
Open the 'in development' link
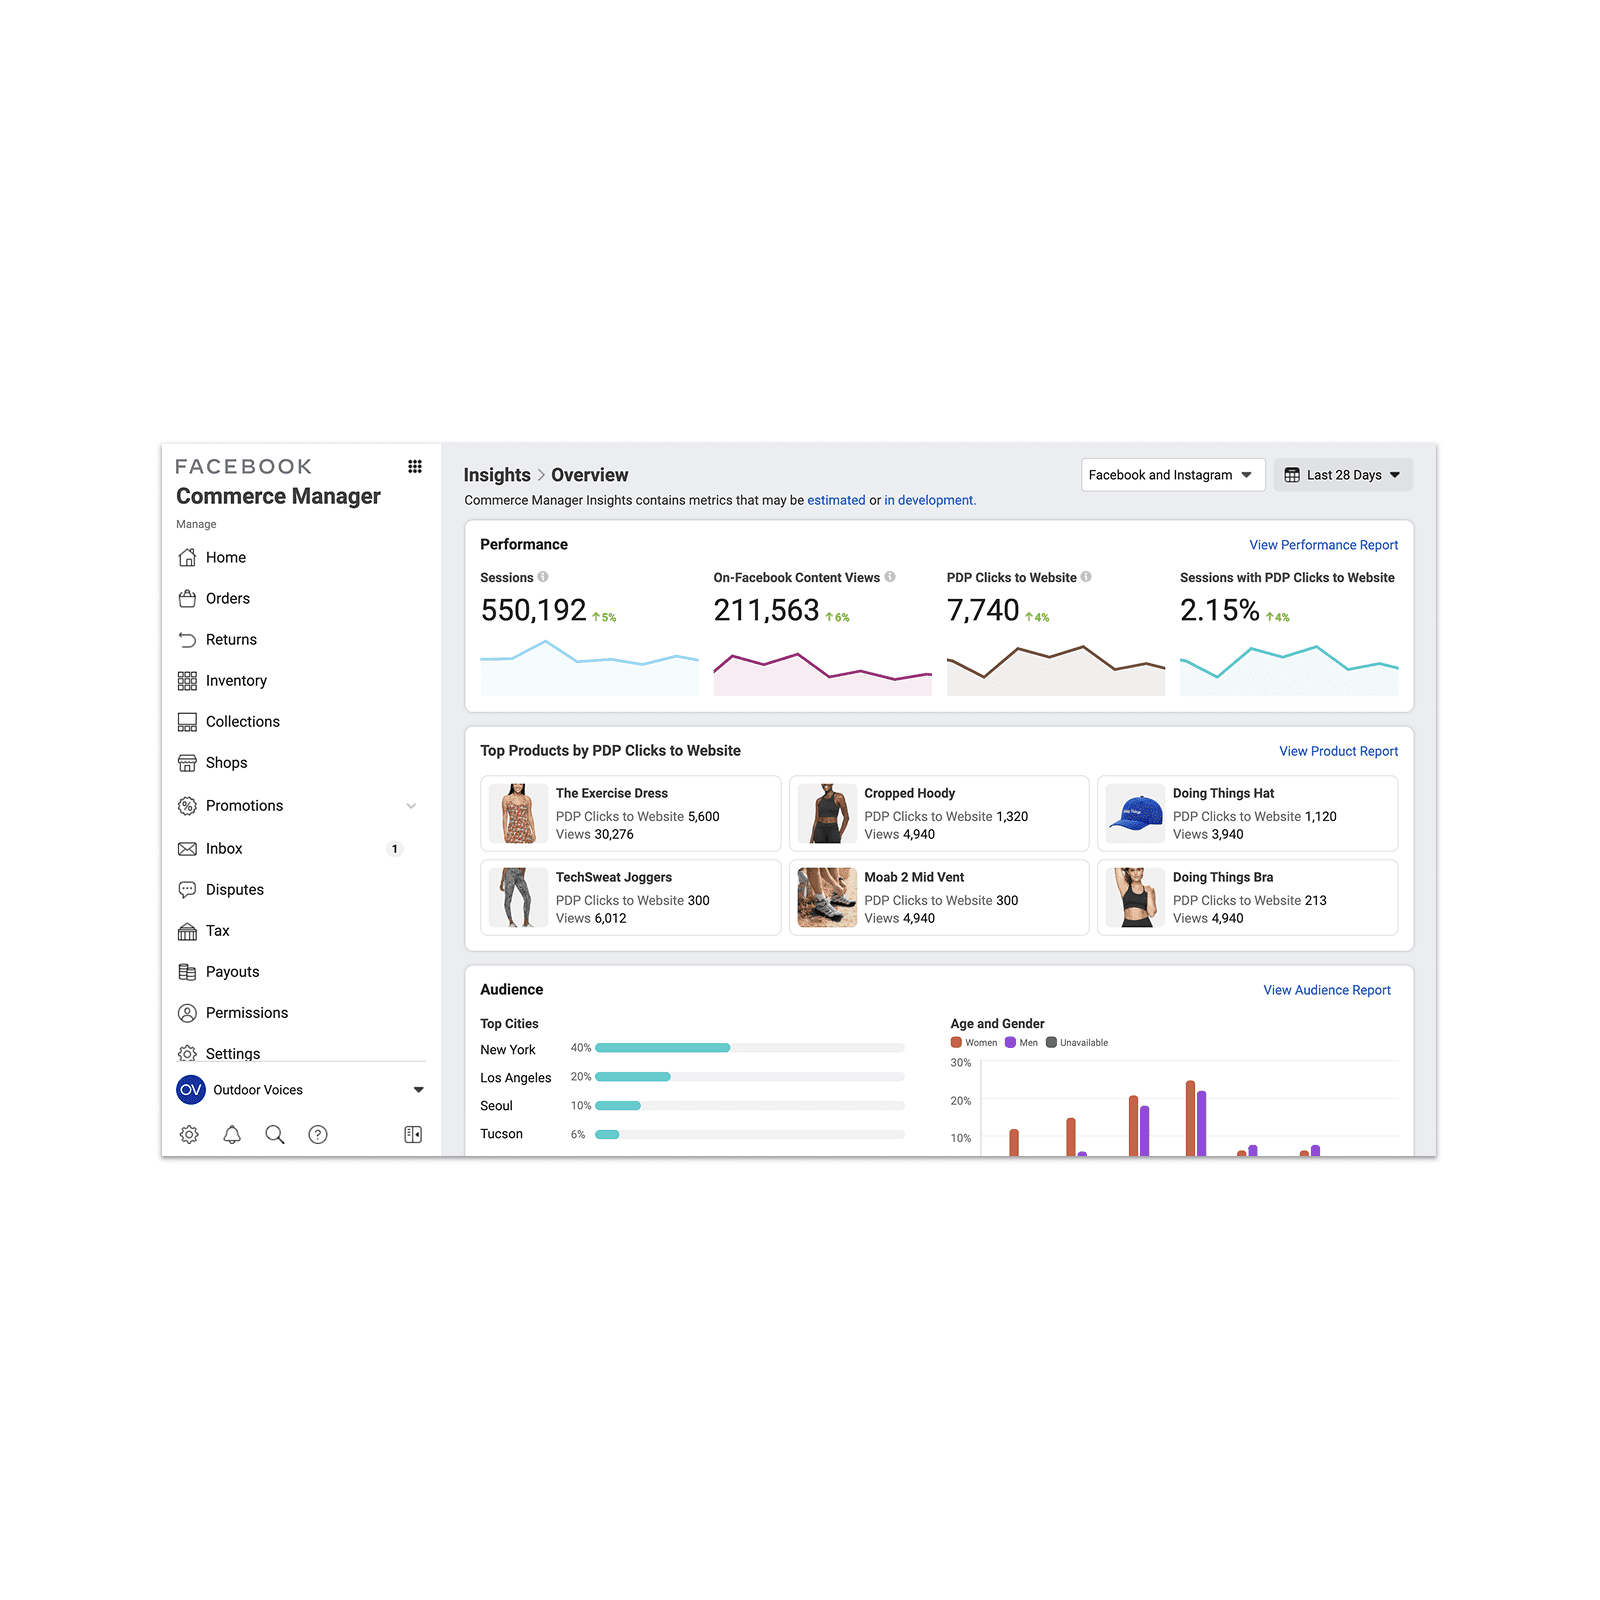point(929,500)
